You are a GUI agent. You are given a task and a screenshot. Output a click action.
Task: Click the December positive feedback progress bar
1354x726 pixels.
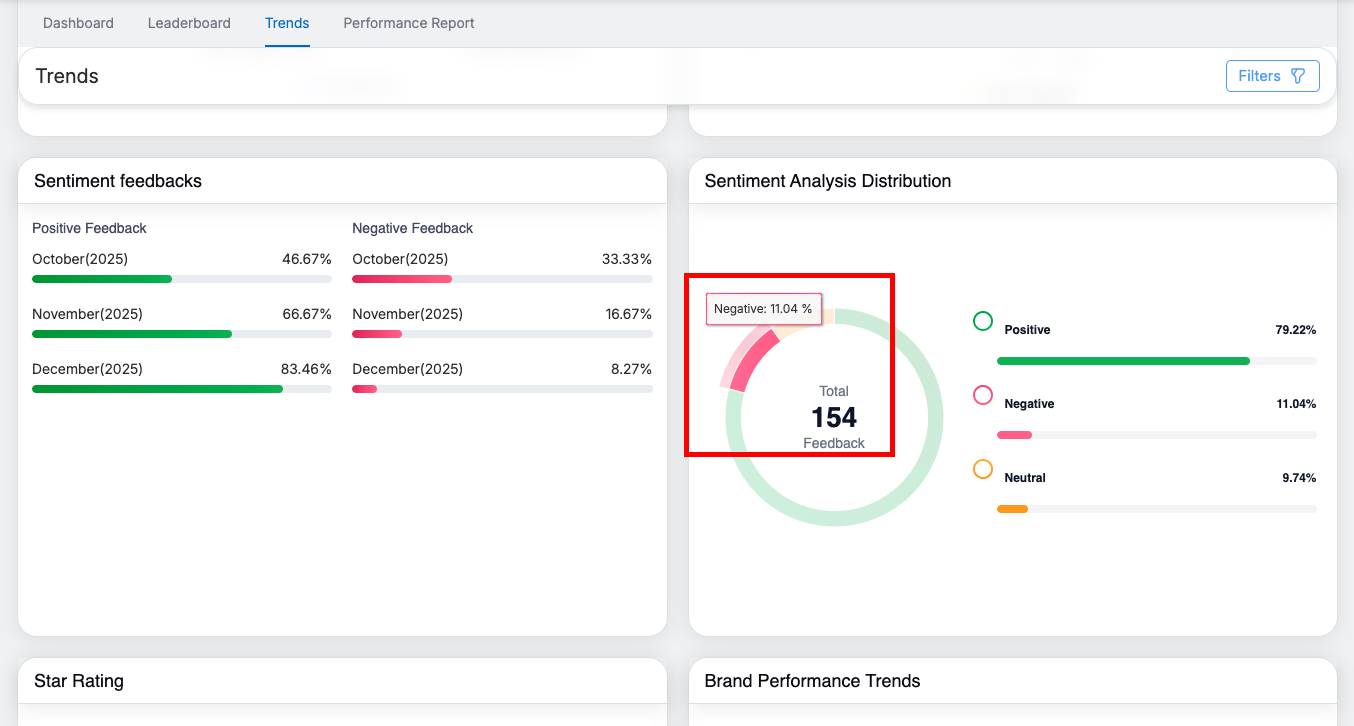(182, 389)
